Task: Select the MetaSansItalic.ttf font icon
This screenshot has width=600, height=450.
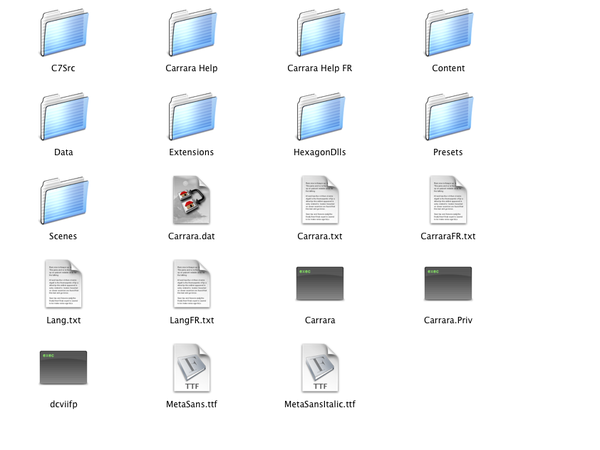Action: click(320, 368)
